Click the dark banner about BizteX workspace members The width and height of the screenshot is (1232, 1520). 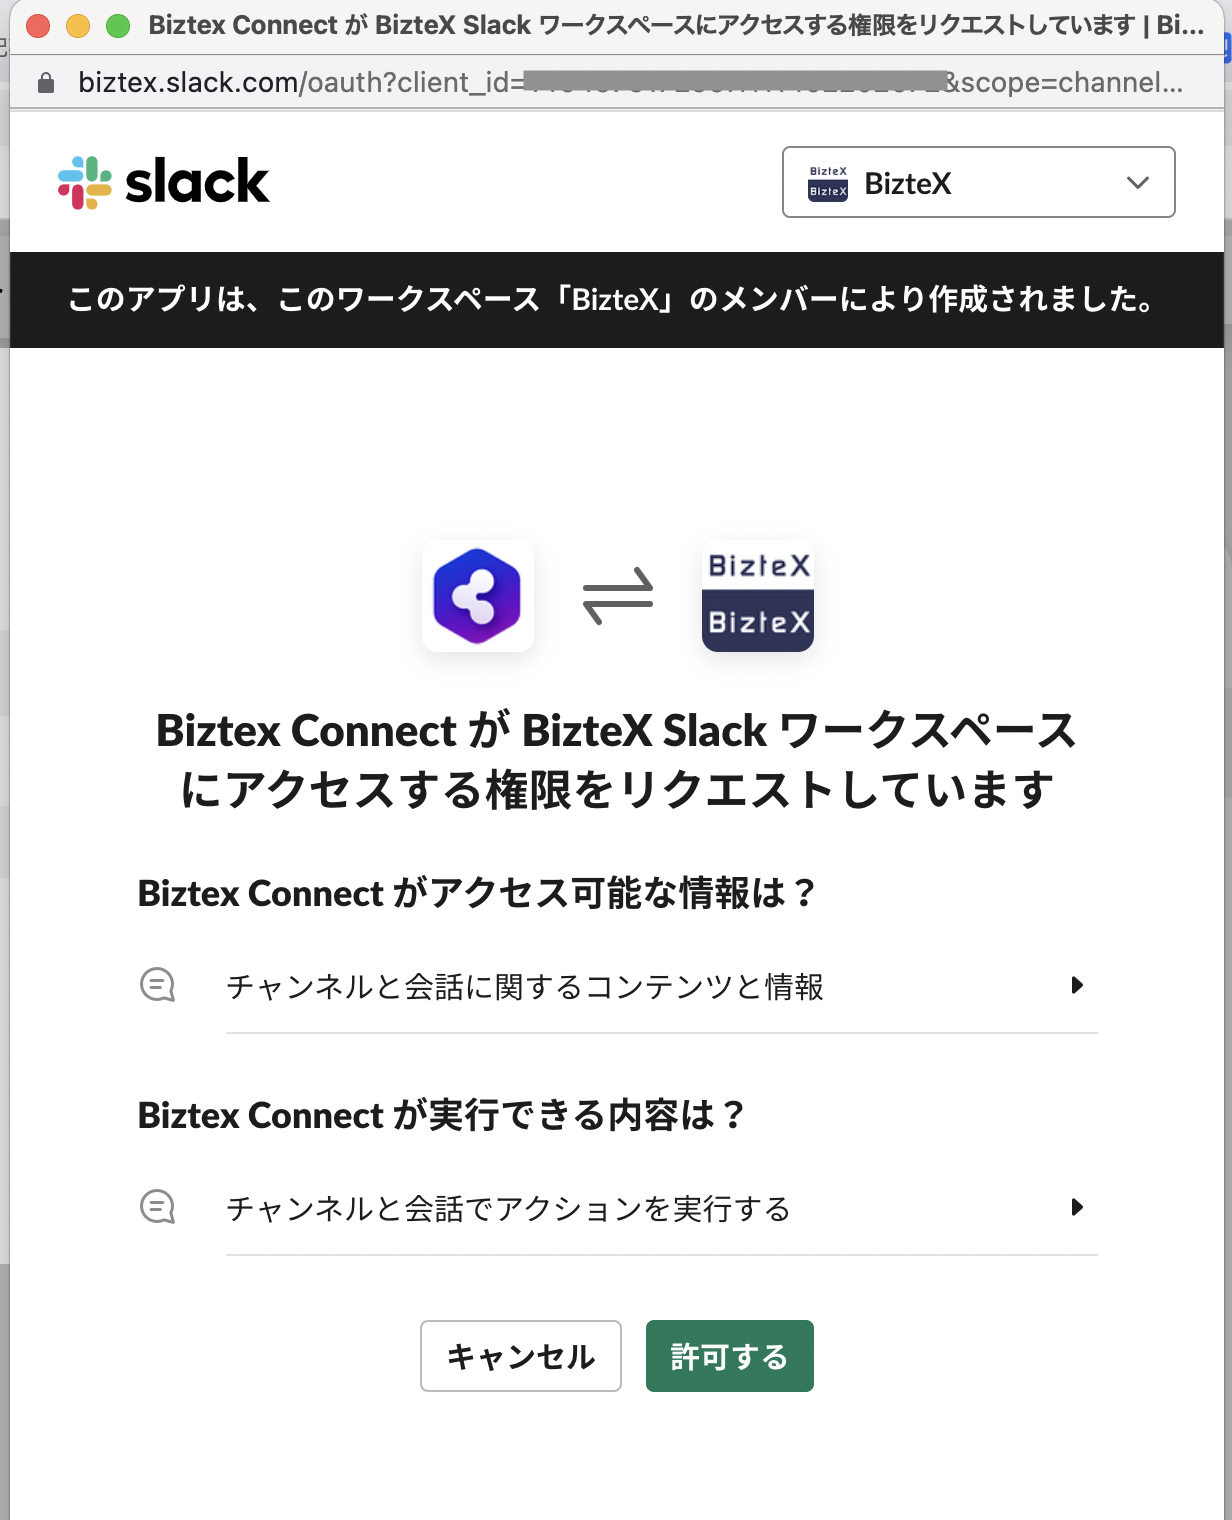tap(616, 300)
